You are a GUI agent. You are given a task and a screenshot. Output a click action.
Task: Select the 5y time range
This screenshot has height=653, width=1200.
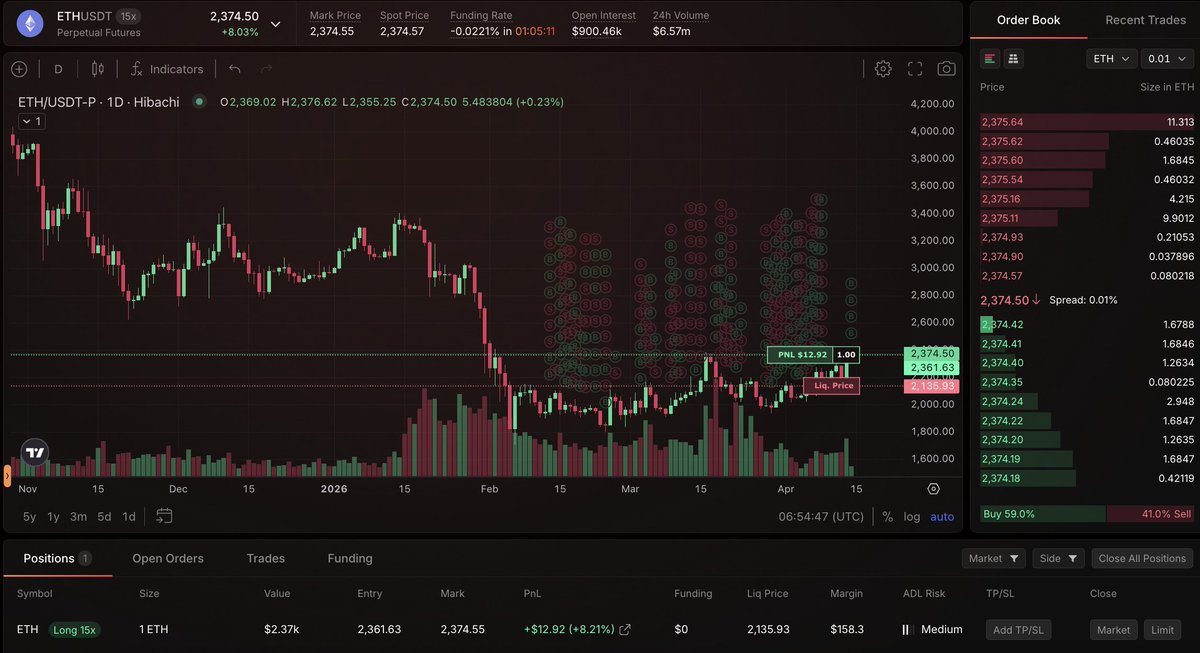[x=30, y=517]
